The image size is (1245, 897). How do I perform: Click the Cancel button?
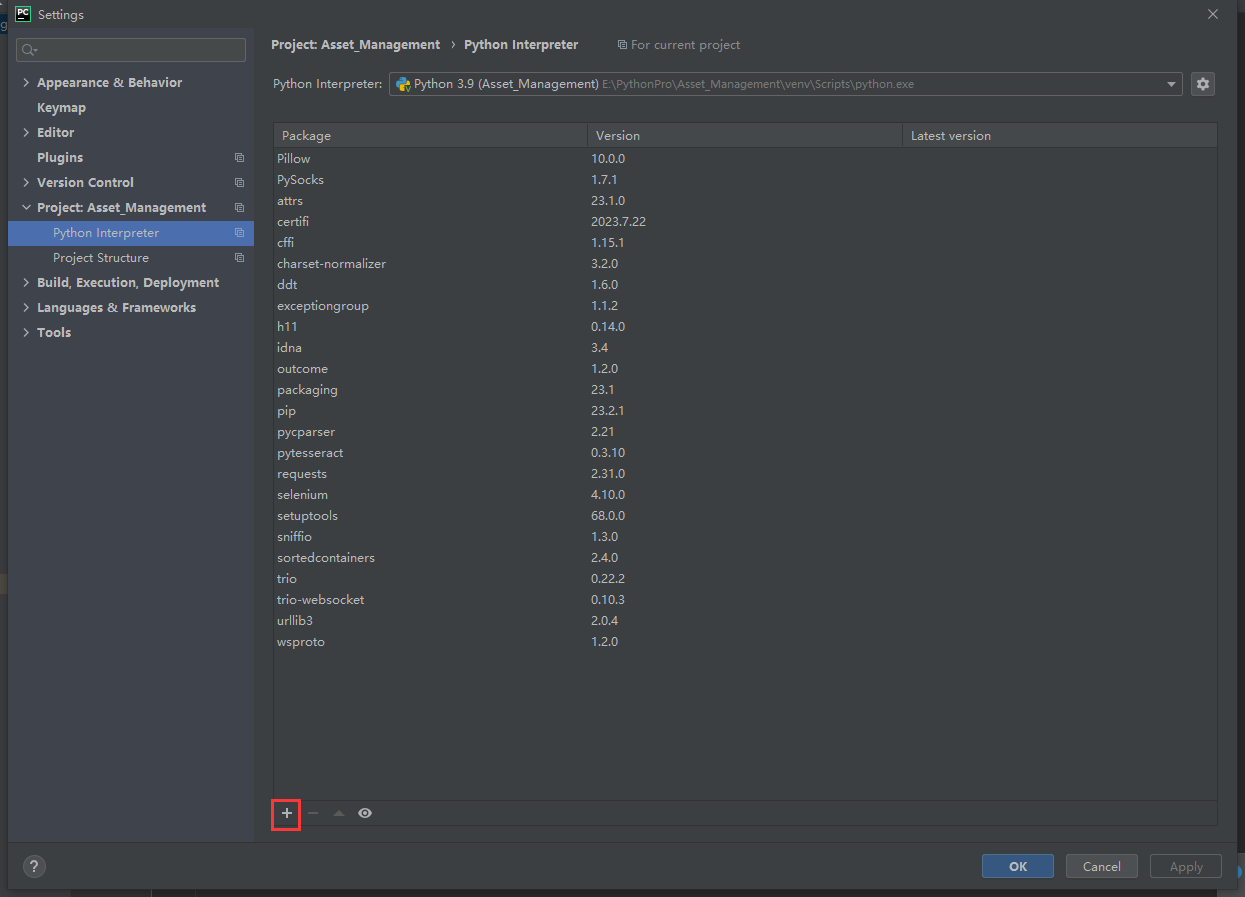[1102, 867]
